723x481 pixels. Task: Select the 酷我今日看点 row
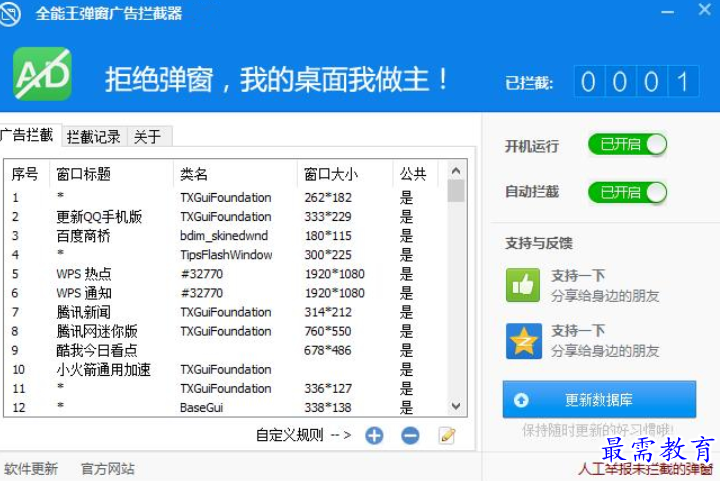tap(225, 350)
